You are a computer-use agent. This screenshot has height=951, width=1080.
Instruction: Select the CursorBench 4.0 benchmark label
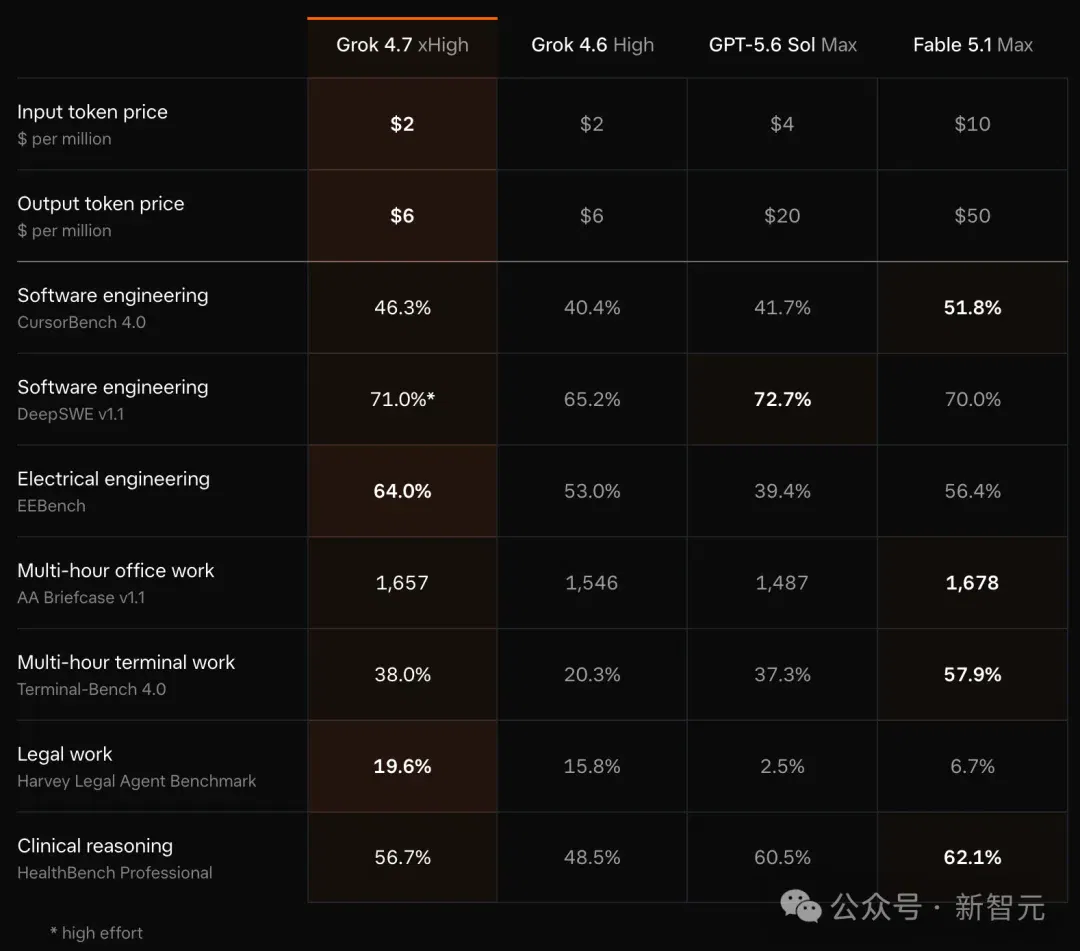click(x=81, y=322)
